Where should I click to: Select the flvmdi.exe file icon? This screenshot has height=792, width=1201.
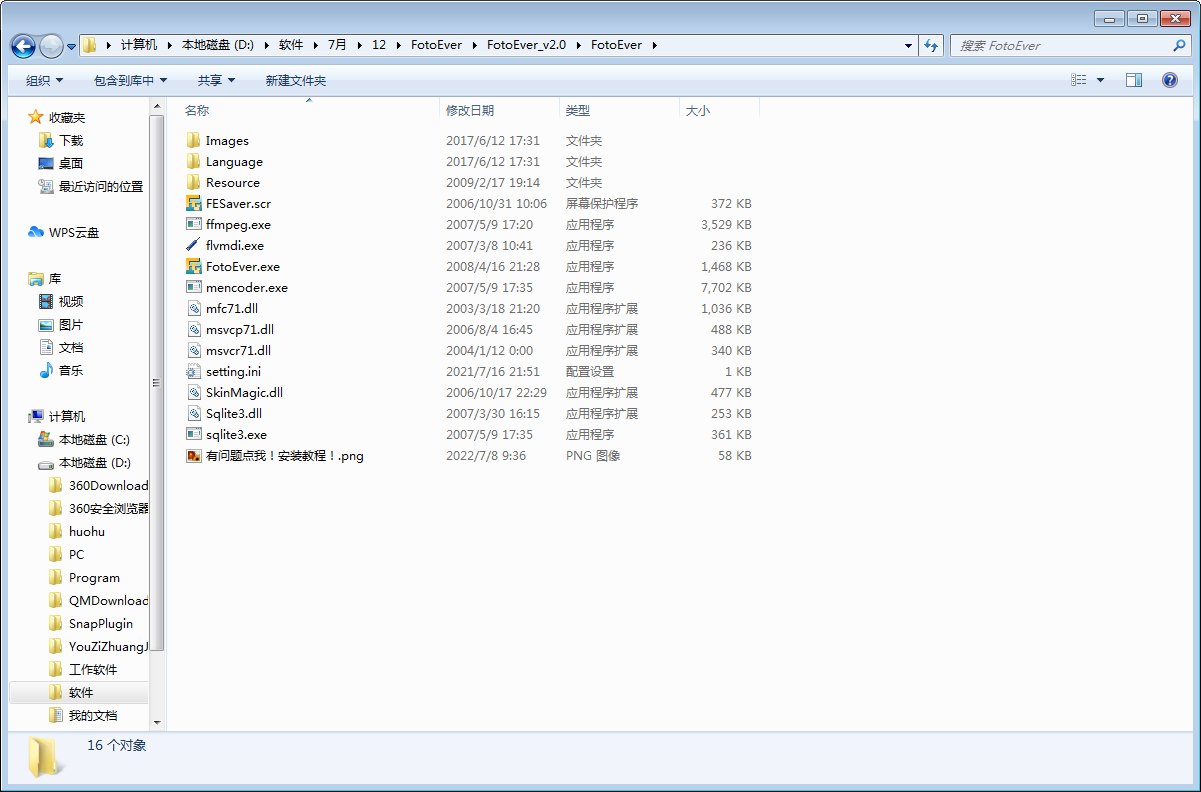coord(194,245)
